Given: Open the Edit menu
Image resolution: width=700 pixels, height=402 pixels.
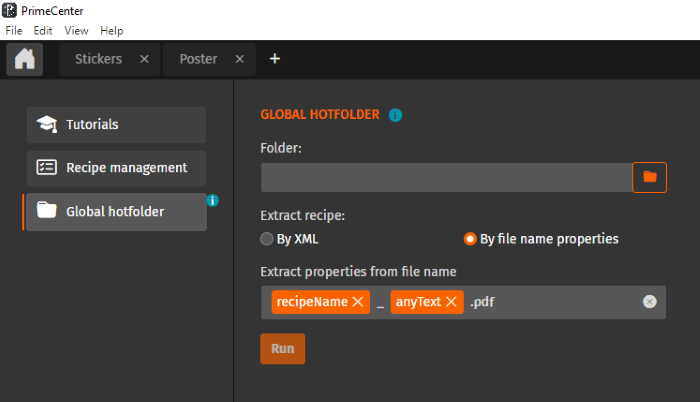Looking at the screenshot, I should click(x=43, y=31).
